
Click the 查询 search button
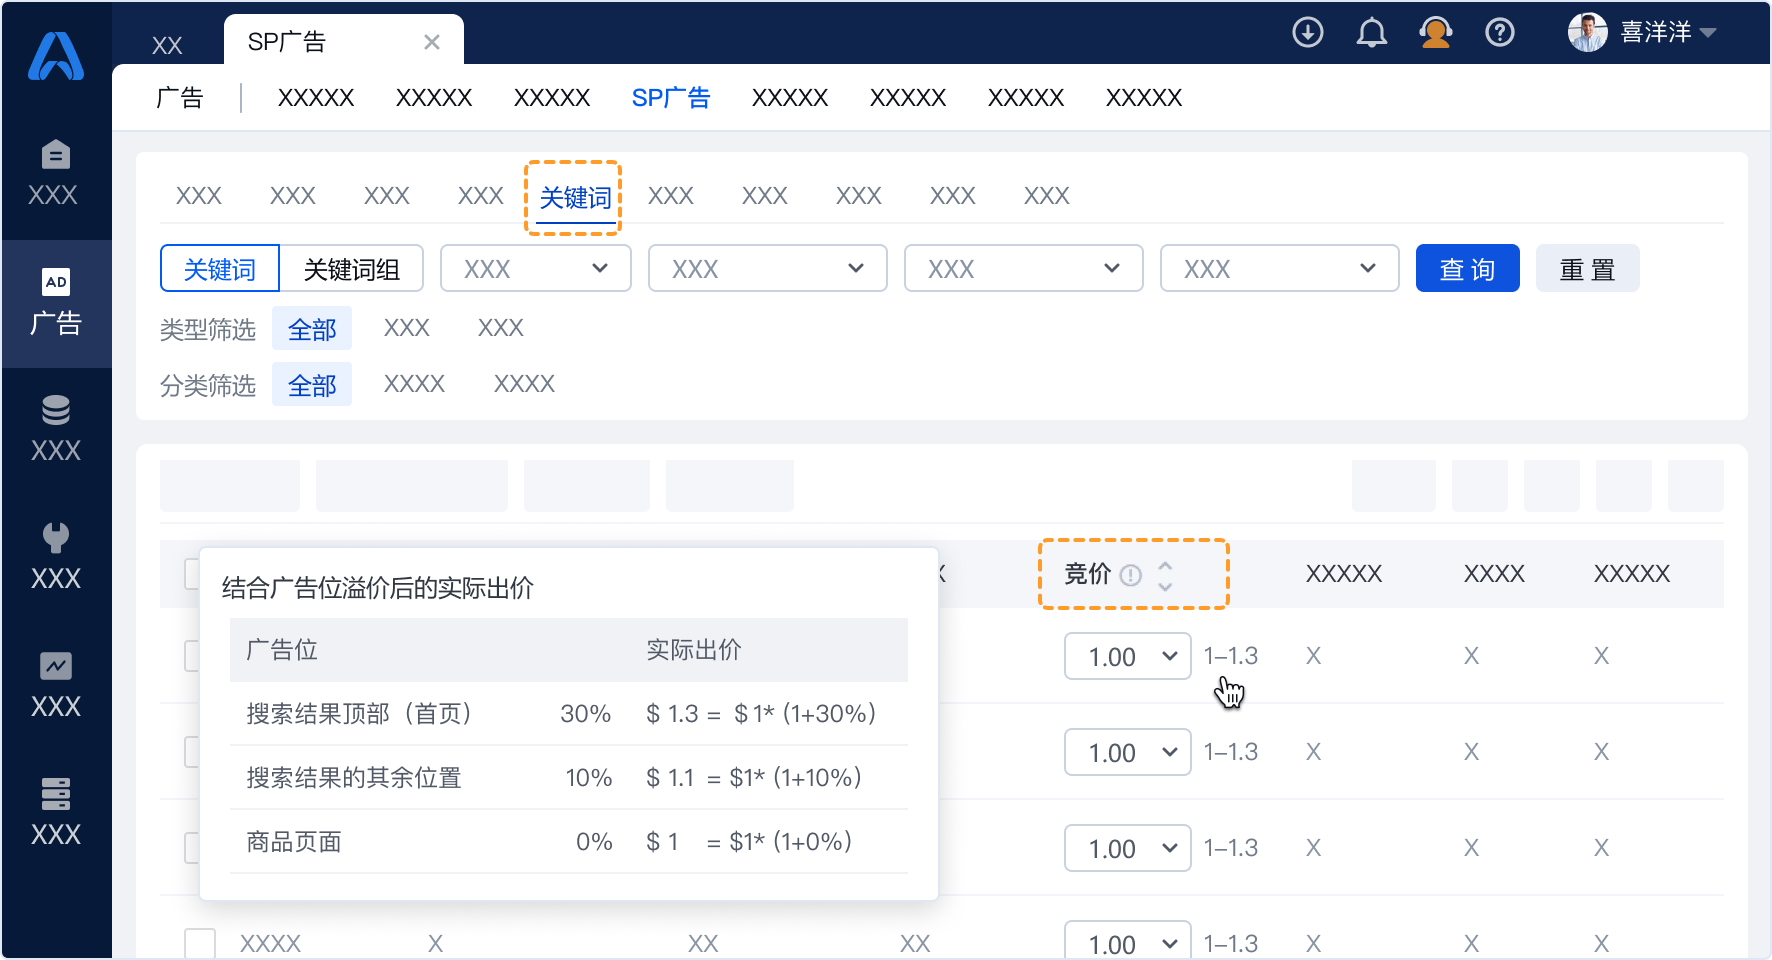(1467, 268)
